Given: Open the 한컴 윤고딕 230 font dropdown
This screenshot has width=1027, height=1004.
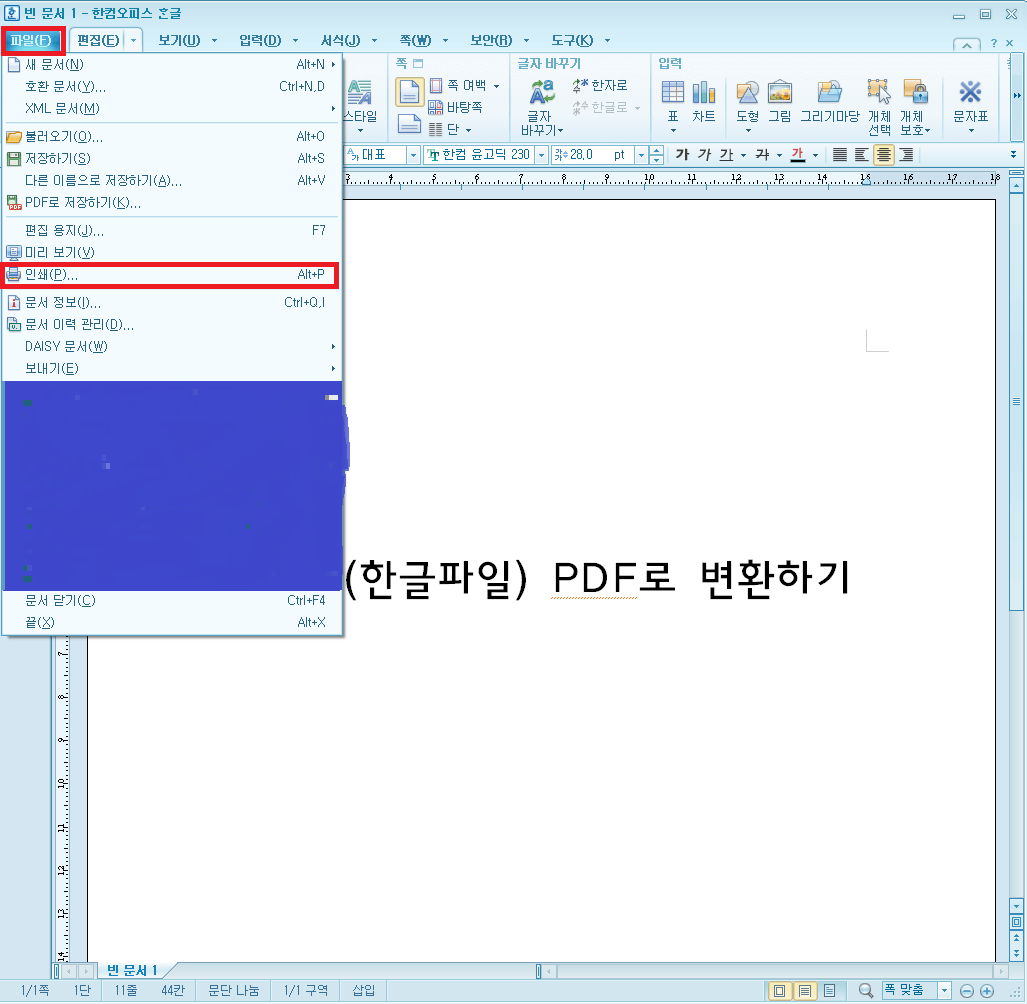Looking at the screenshot, I should pos(539,155).
